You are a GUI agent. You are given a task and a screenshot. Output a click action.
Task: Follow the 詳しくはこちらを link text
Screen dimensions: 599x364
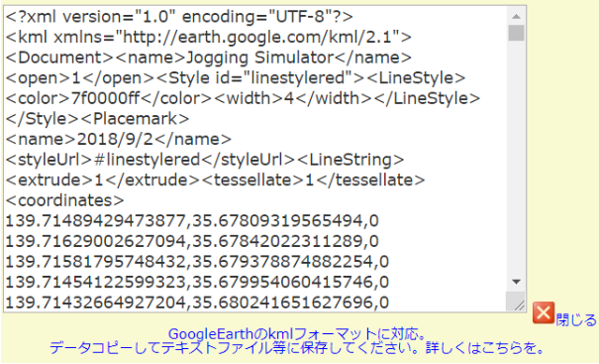484,348
